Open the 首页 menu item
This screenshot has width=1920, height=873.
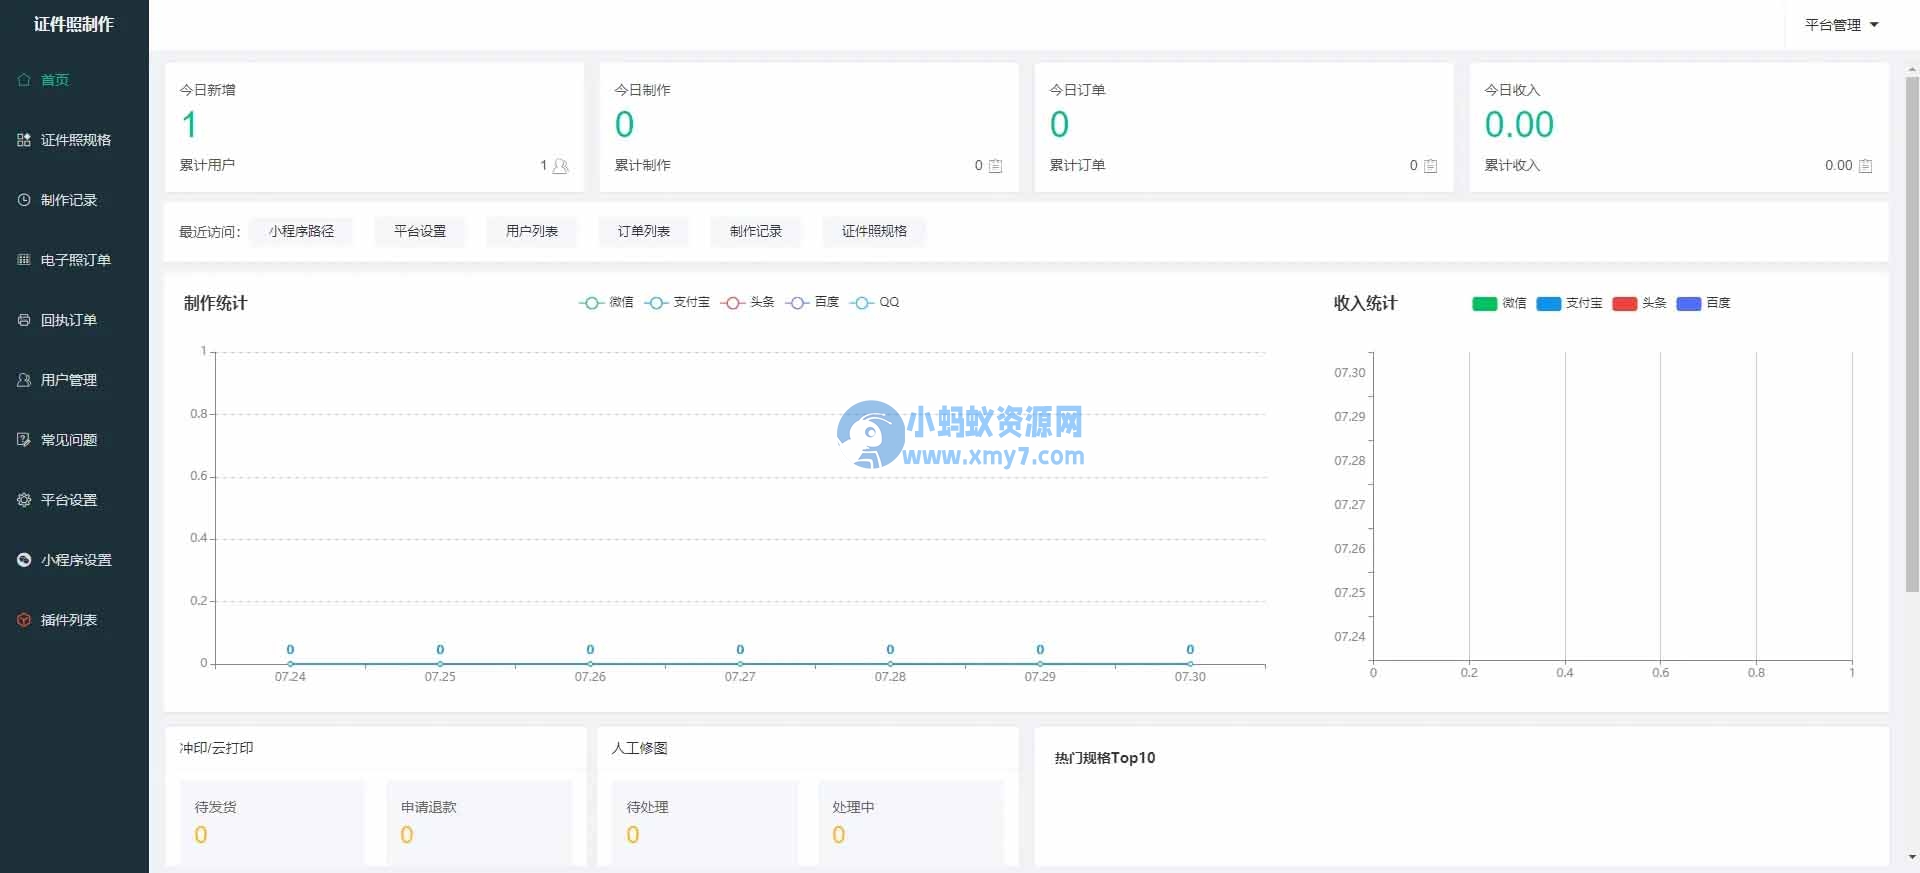click(x=74, y=80)
